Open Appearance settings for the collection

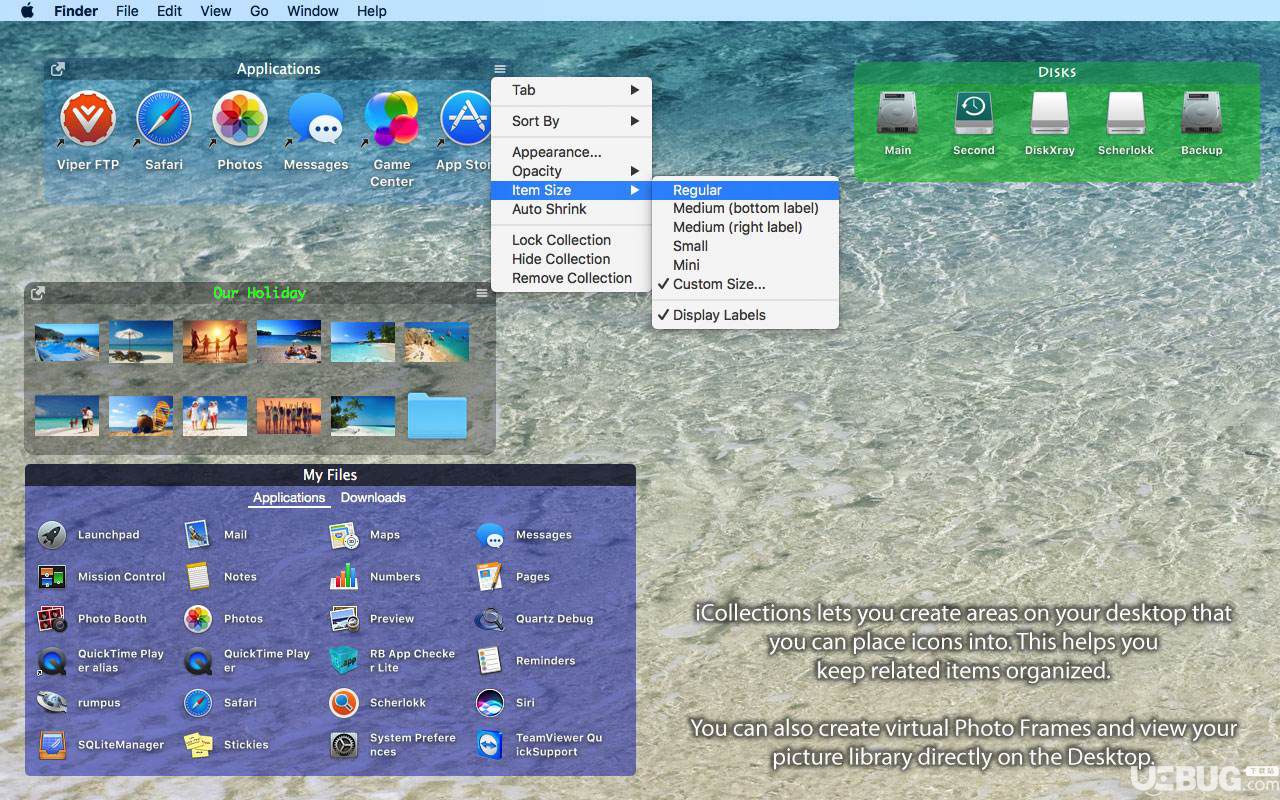[x=571, y=152]
